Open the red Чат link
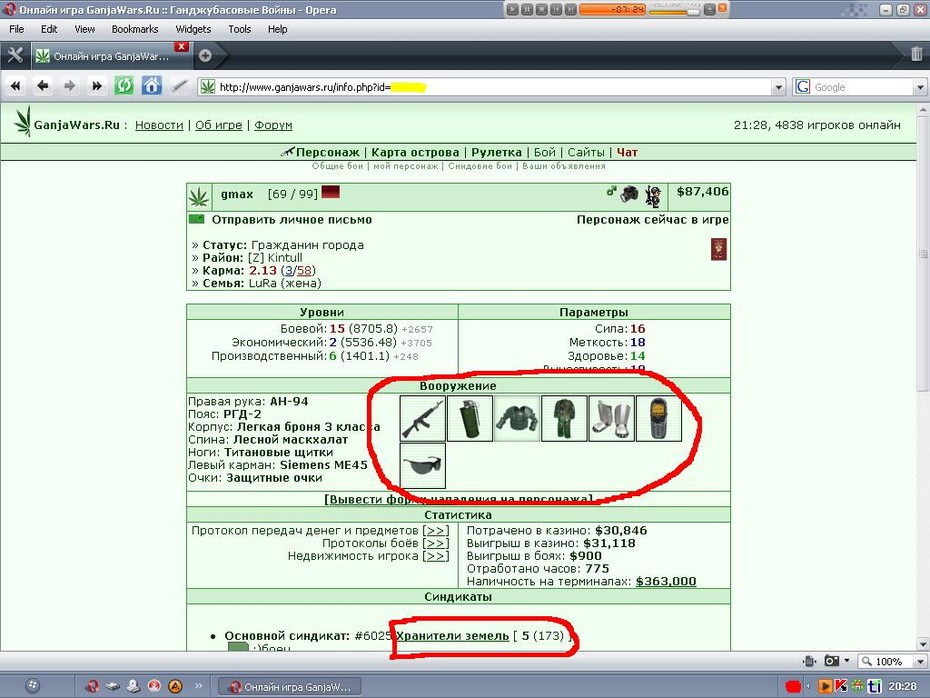The height and width of the screenshot is (698, 930). pos(627,152)
